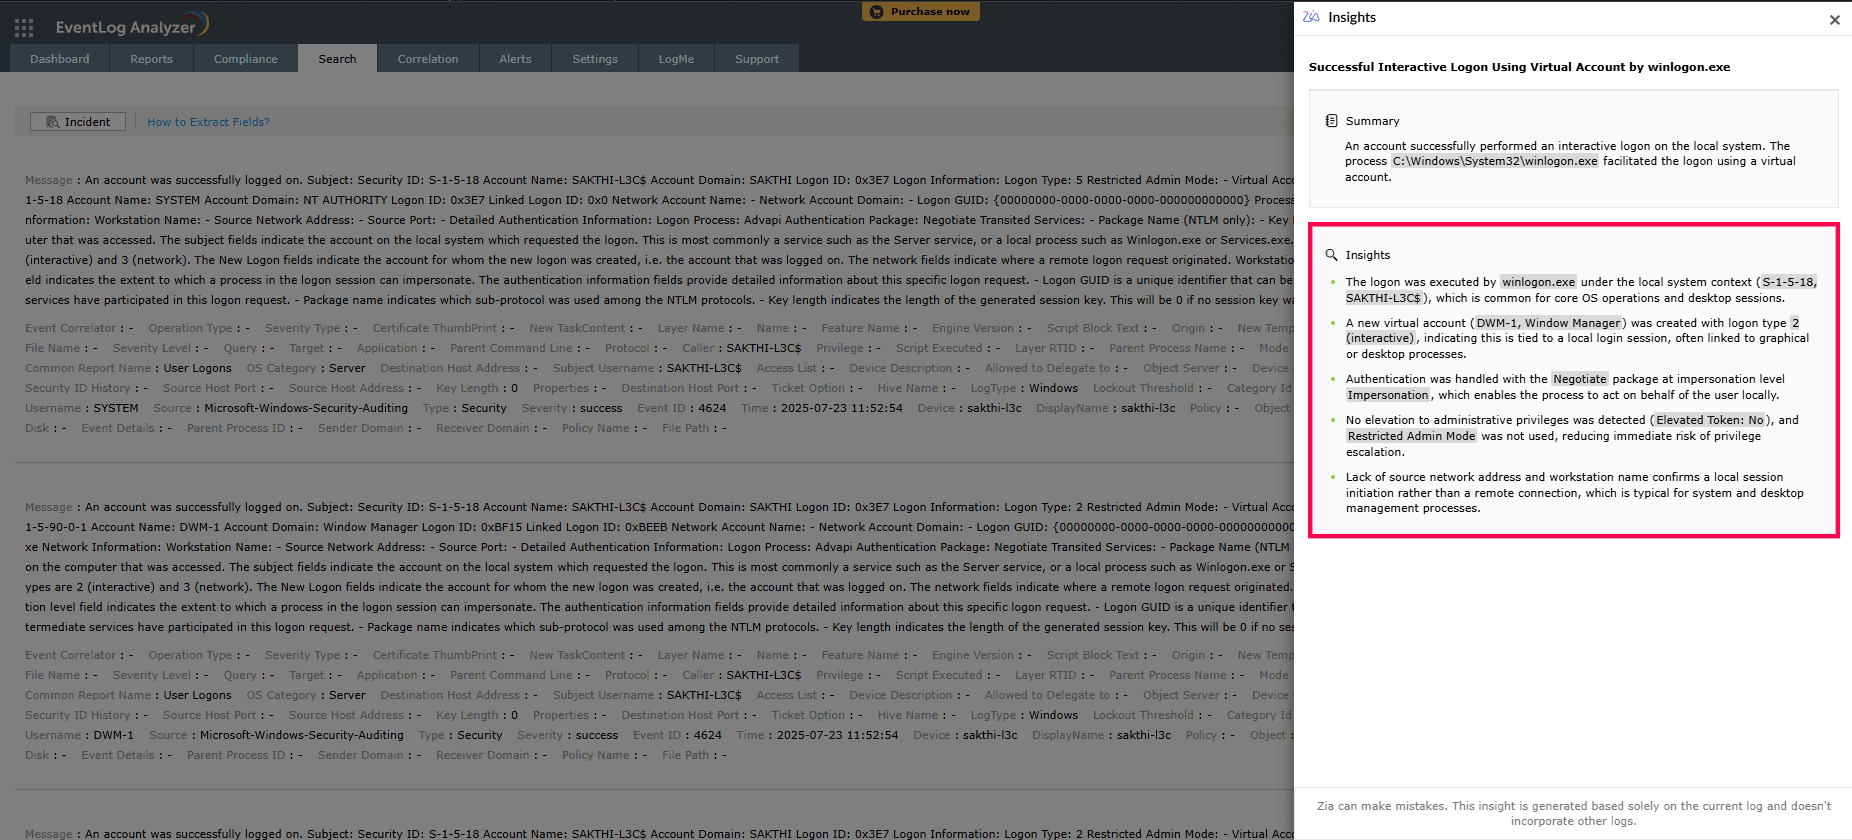The height and width of the screenshot is (840, 1852).
Task: Click the DWM-1, Window Manager tag
Action: pyautogui.click(x=1548, y=323)
